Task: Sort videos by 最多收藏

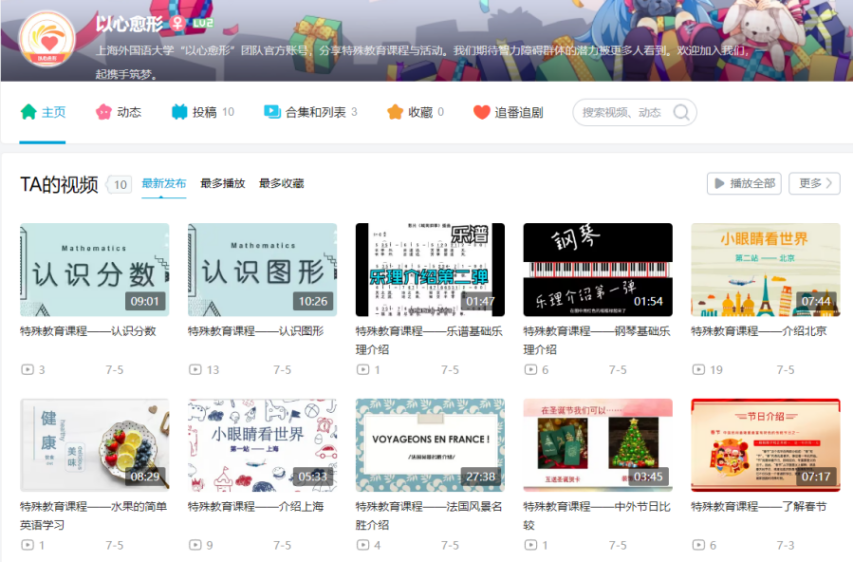Action: [281, 184]
